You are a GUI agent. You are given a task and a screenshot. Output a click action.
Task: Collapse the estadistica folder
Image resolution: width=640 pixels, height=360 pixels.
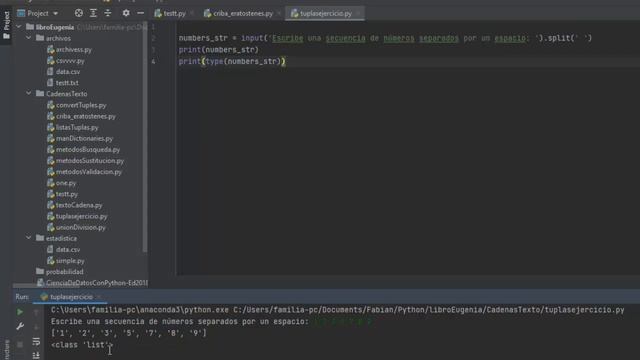[x=29, y=238]
